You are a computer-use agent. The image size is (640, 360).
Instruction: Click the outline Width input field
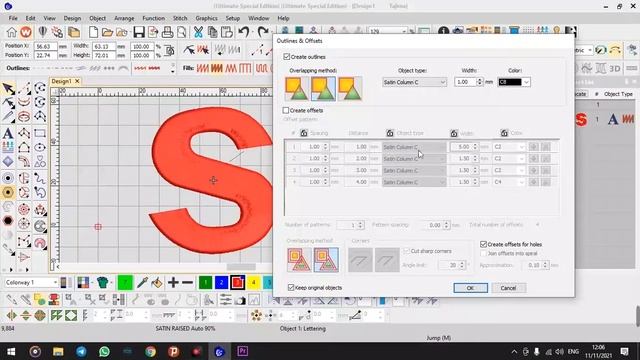(x=465, y=82)
